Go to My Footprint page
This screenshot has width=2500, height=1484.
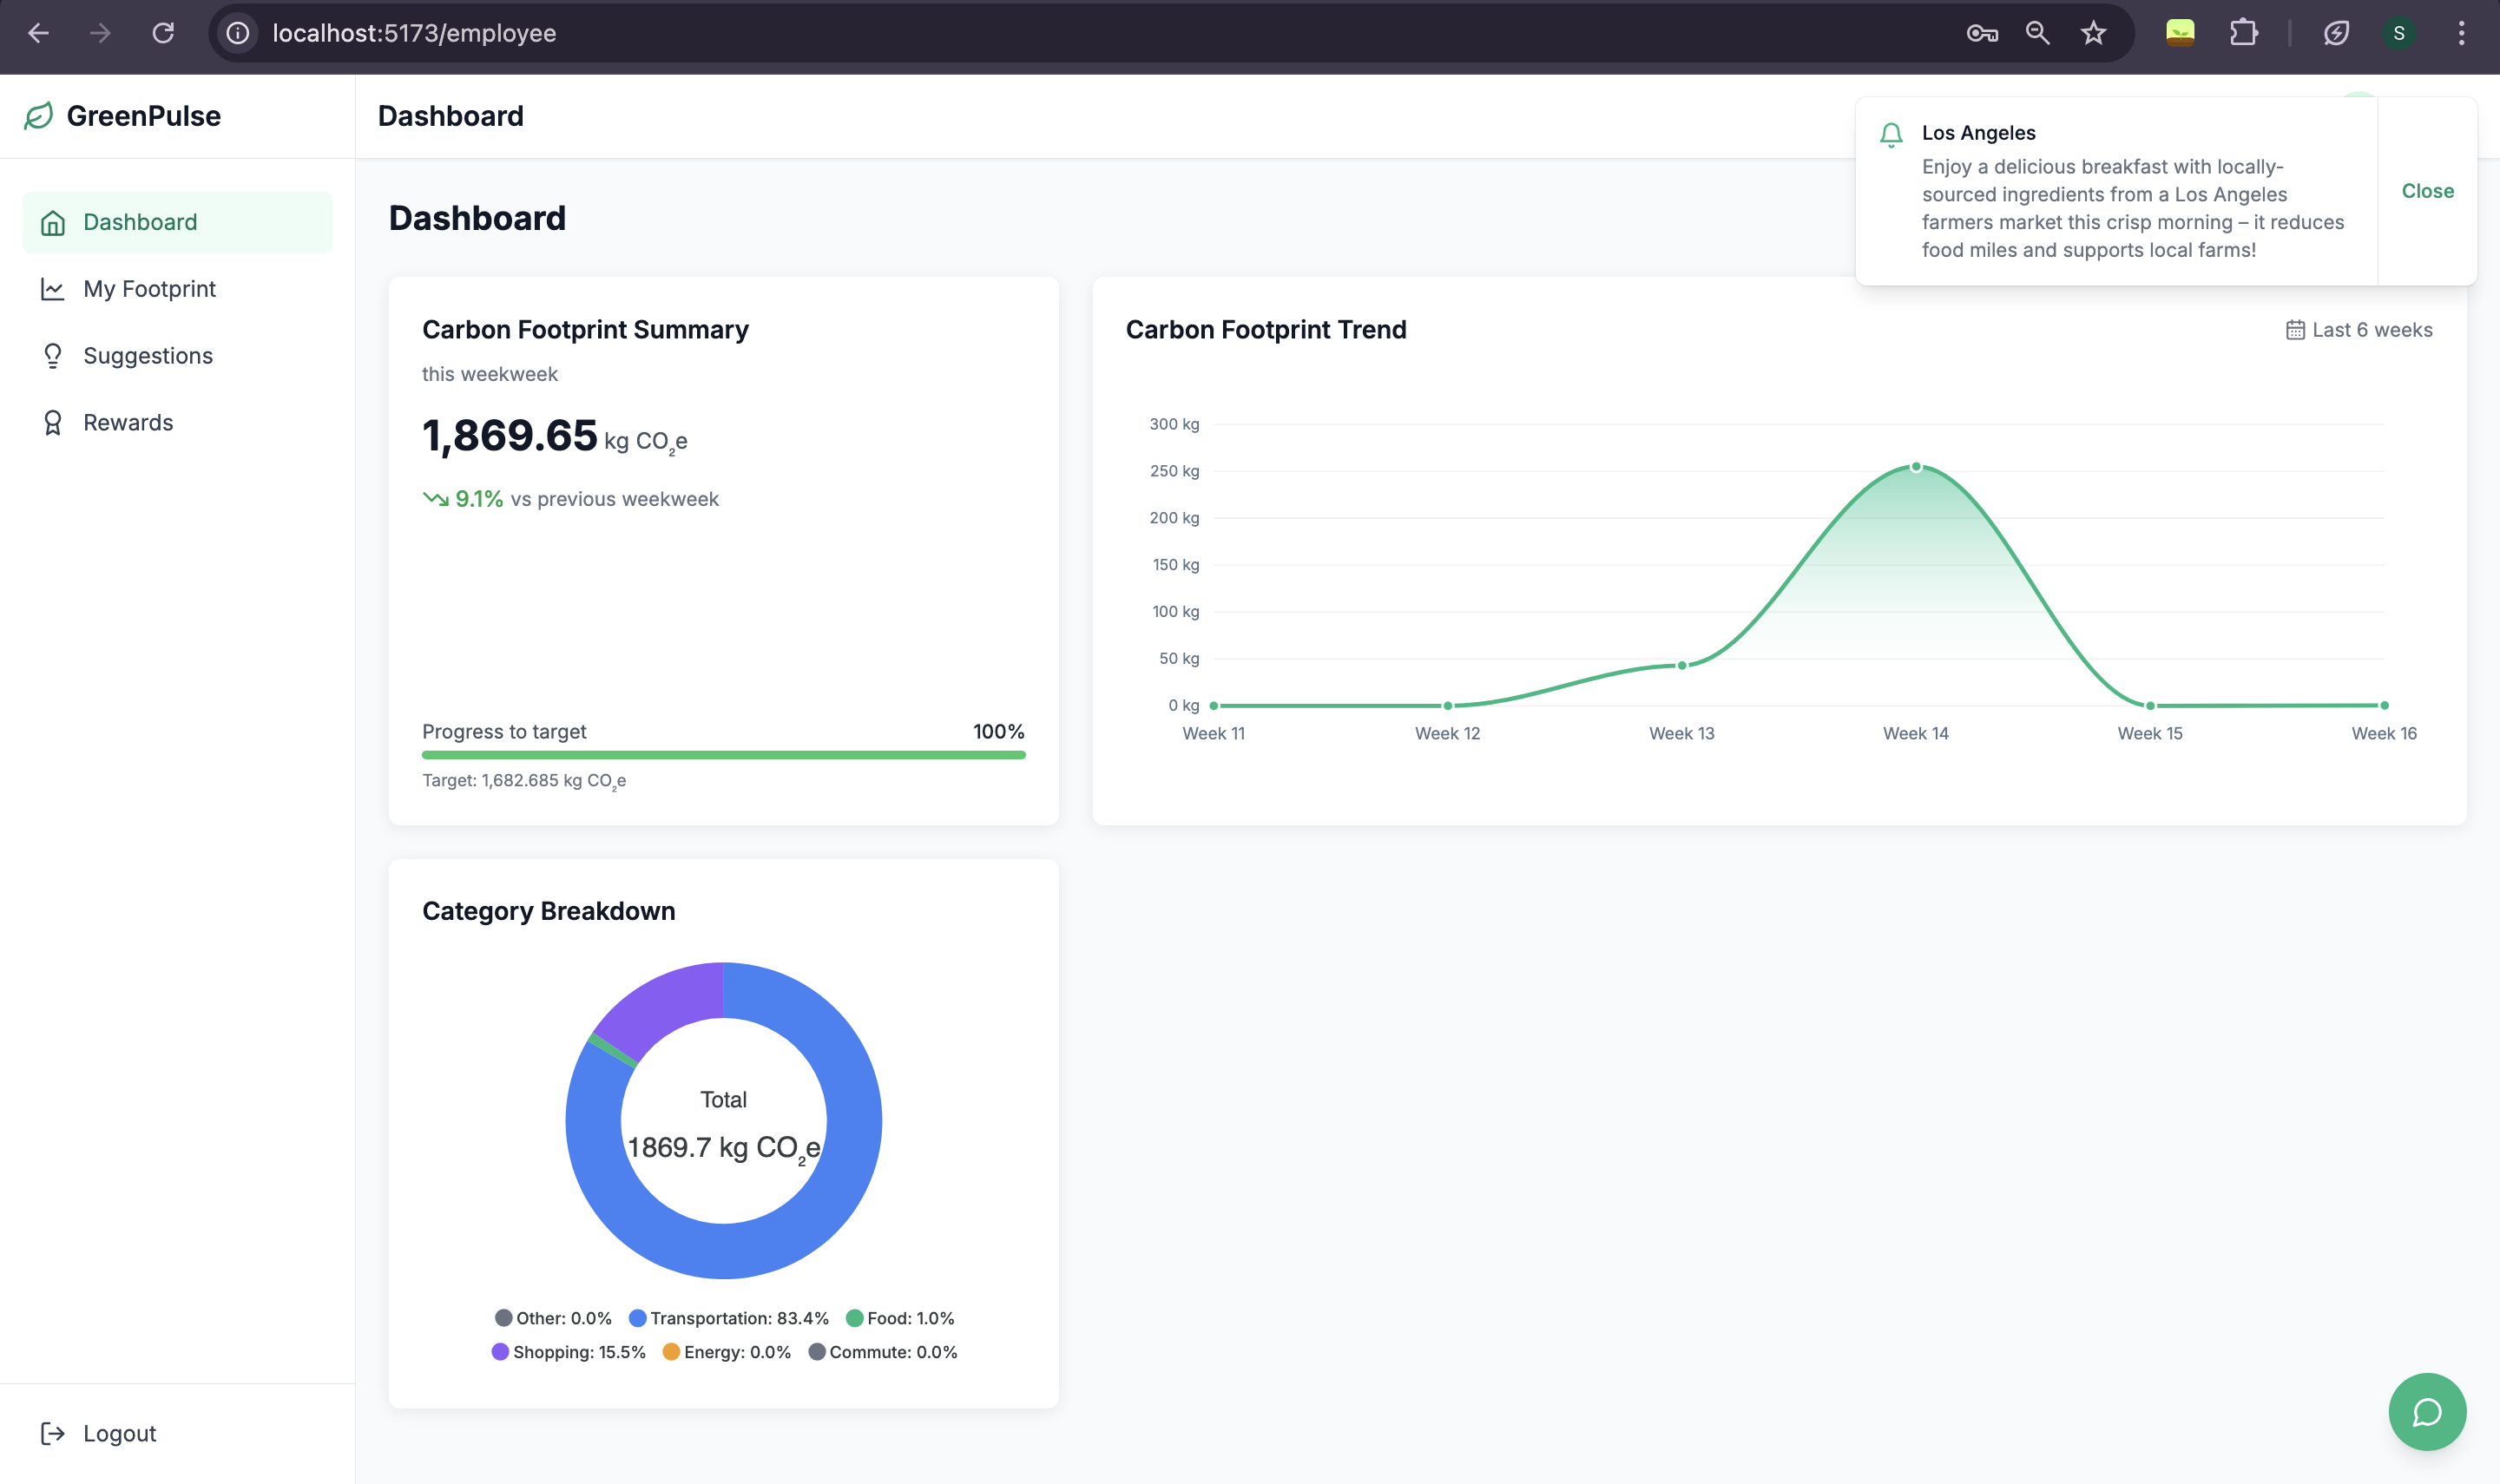pyautogui.click(x=149, y=289)
